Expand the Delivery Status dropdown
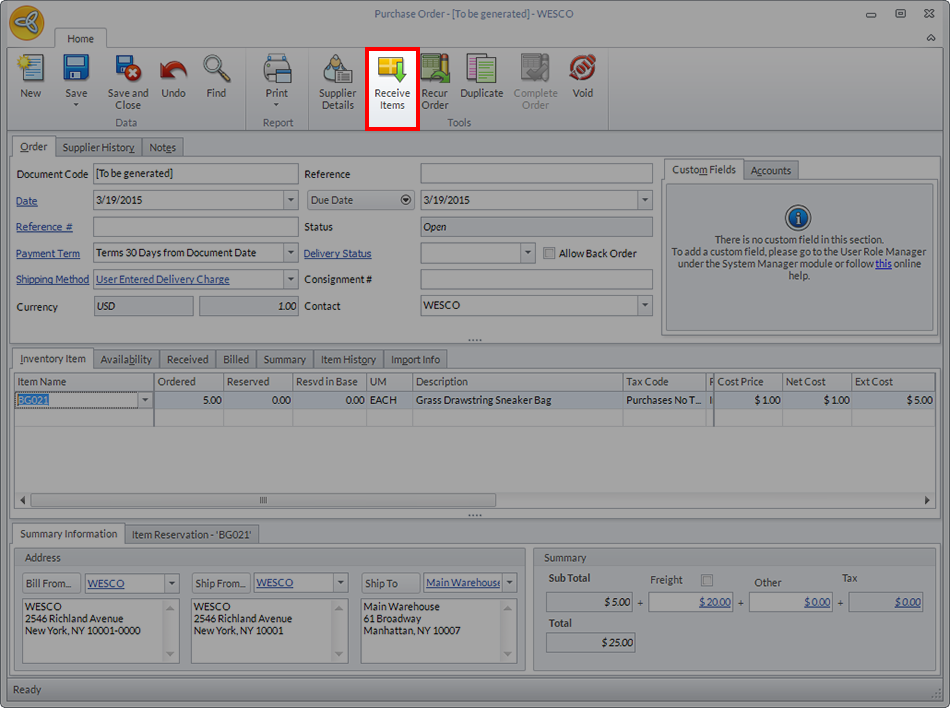The height and width of the screenshot is (708, 950). tap(527, 253)
